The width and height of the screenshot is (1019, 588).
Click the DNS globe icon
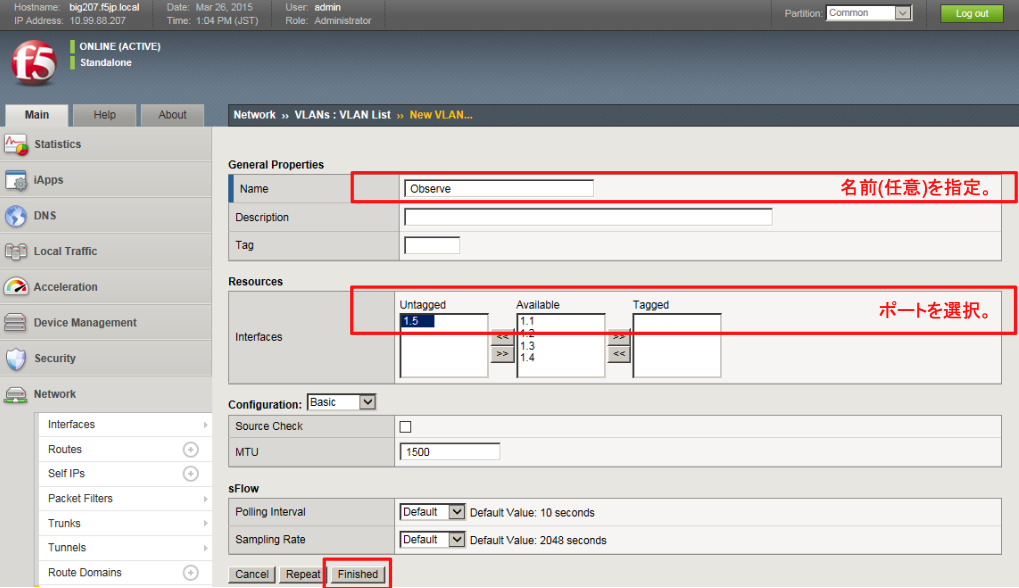click(16, 216)
